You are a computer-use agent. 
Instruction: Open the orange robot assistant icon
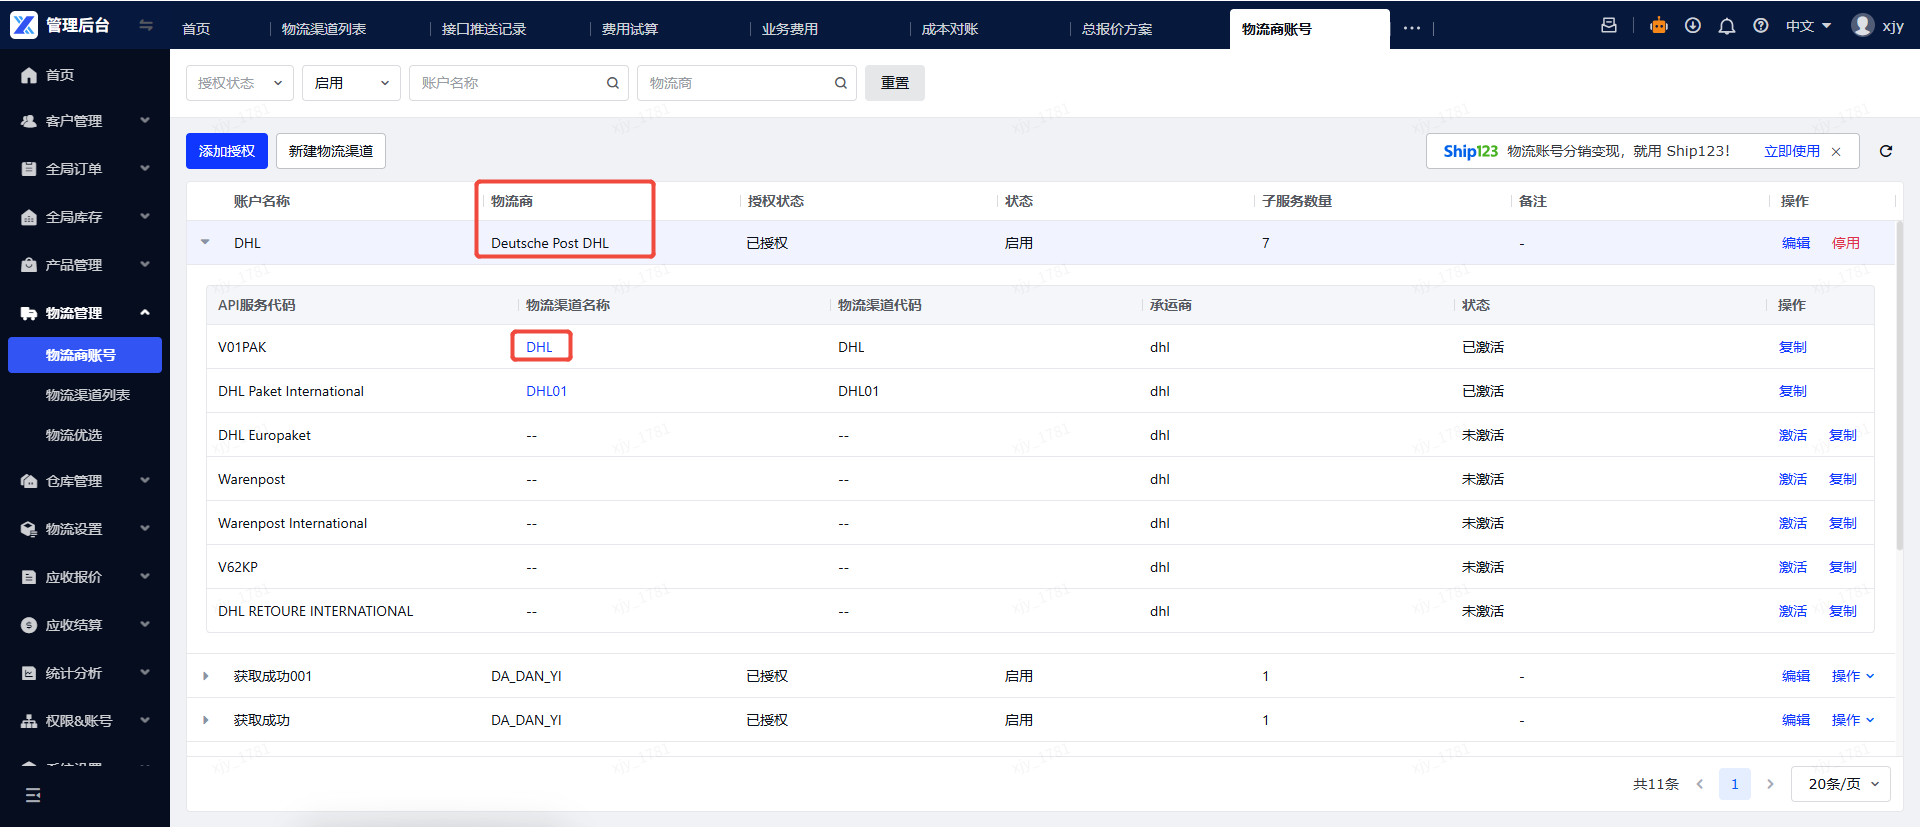coord(1659,26)
